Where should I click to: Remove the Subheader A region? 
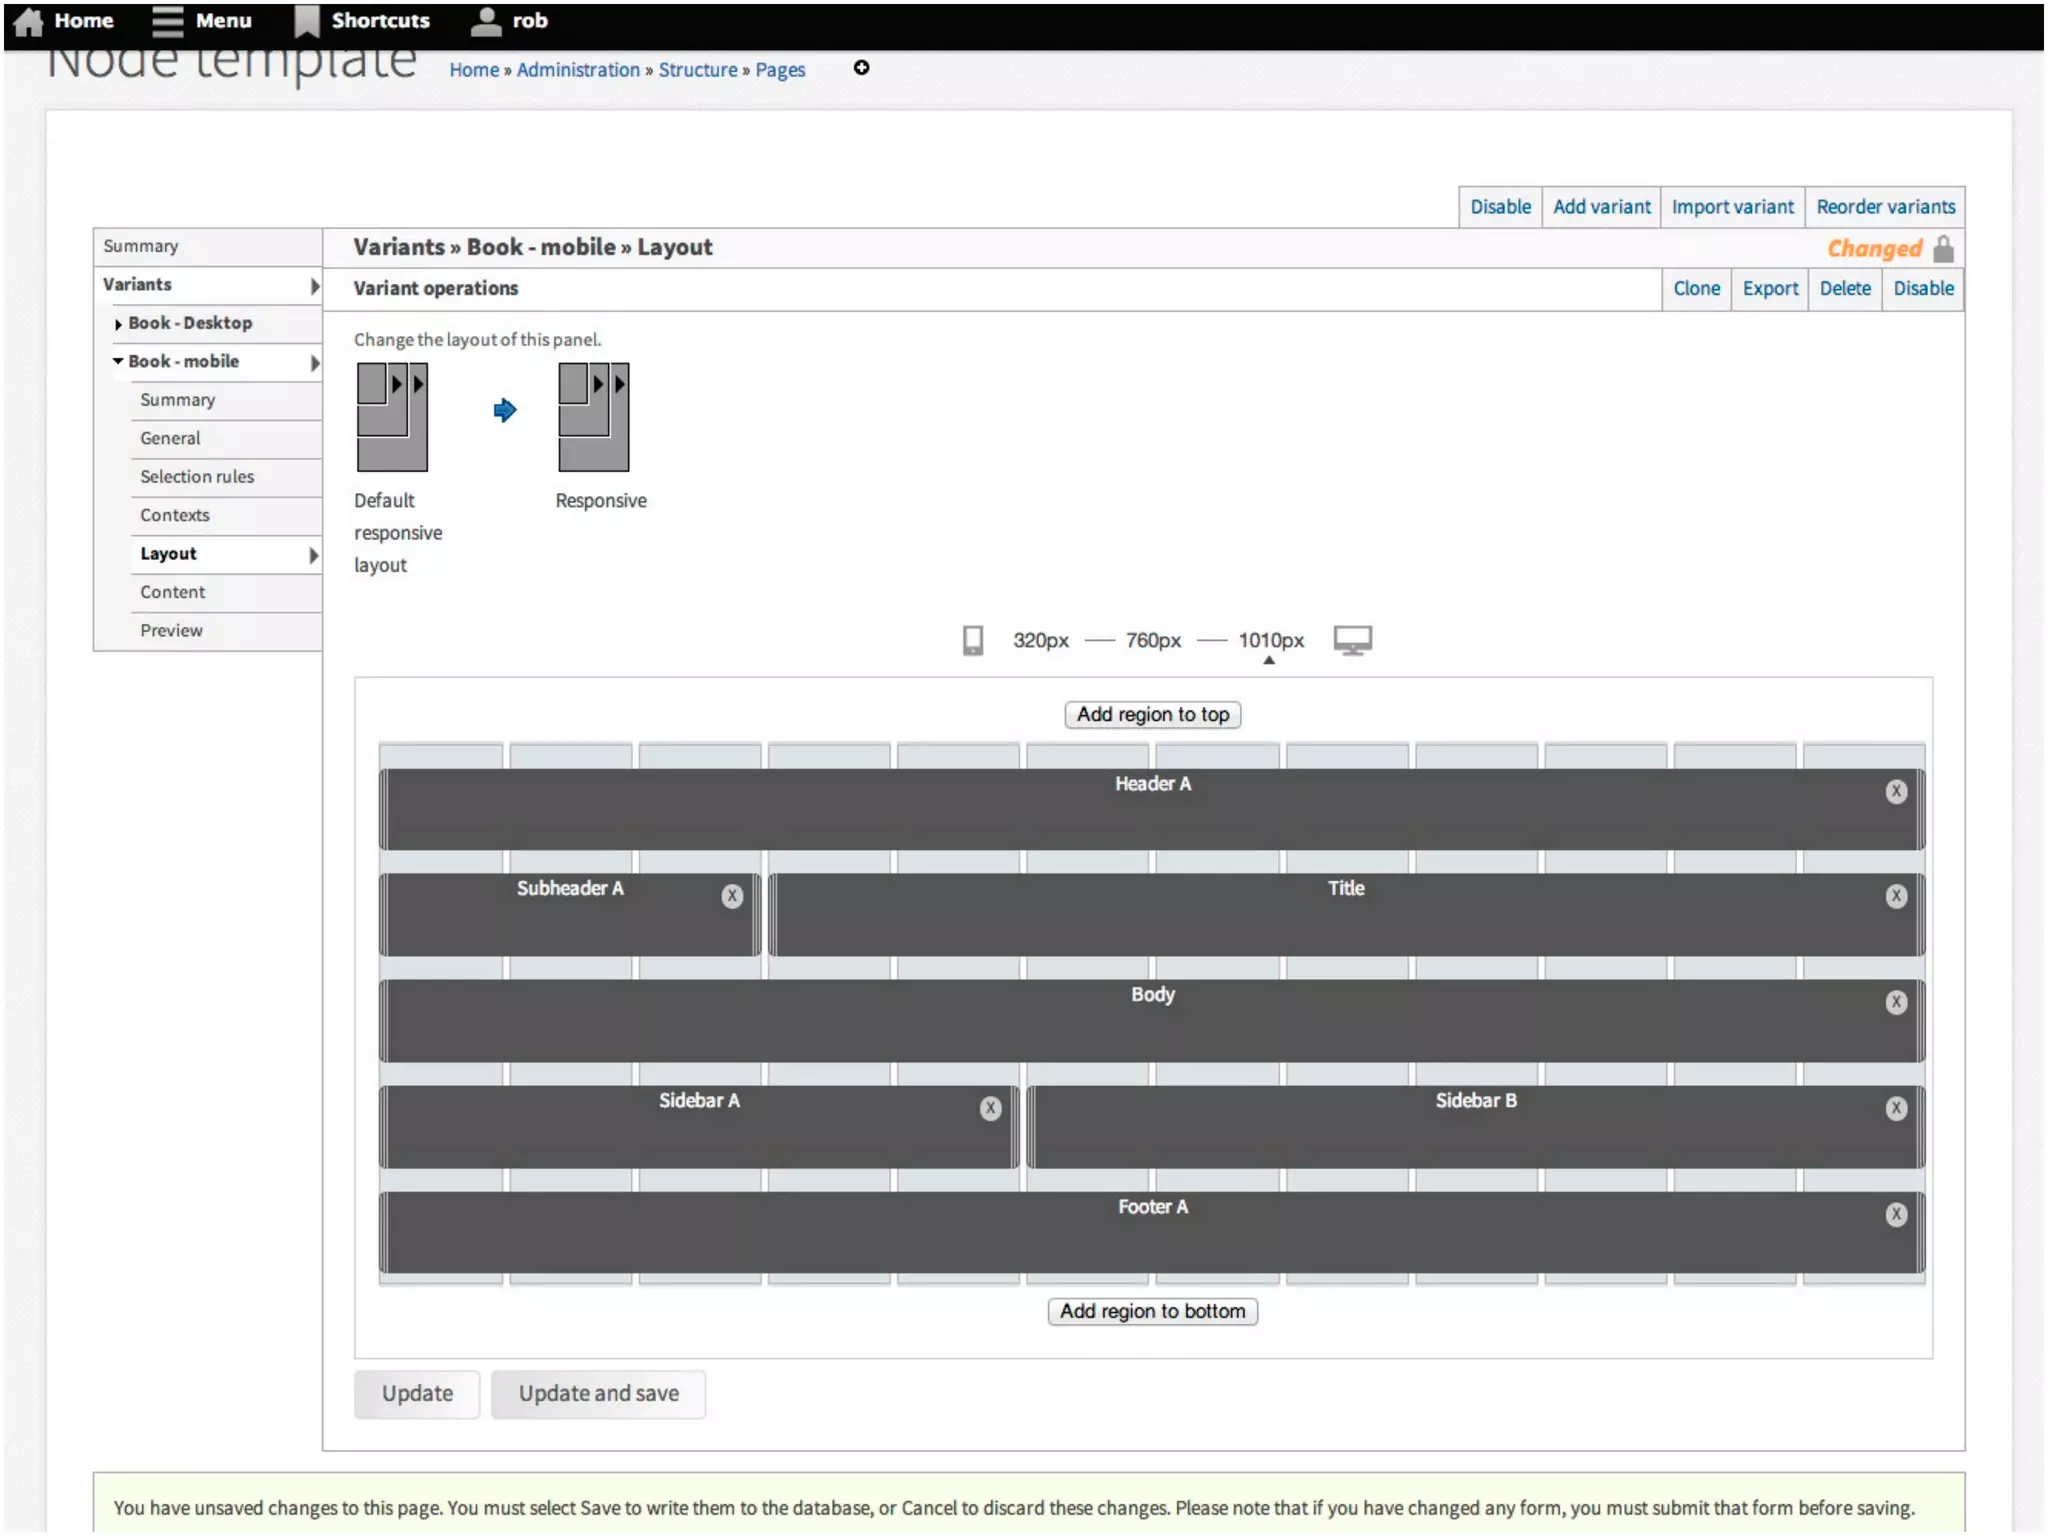(732, 896)
